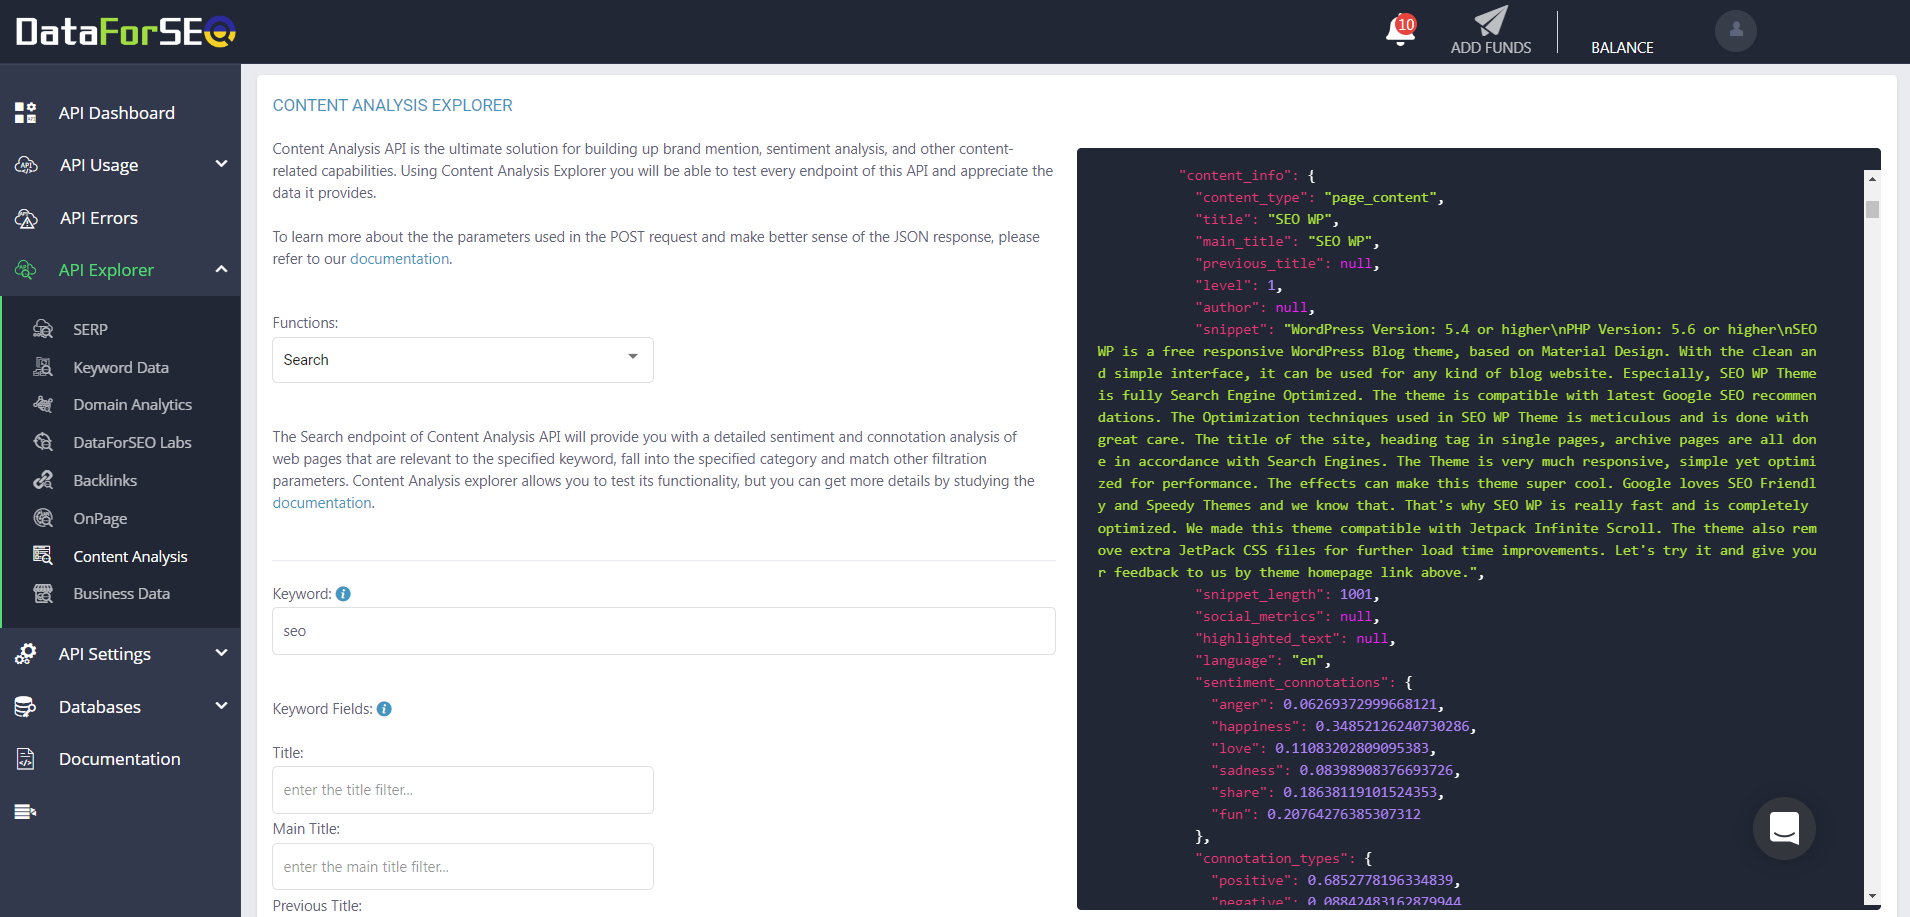Focus the Keyword input containing seo

point(664,631)
